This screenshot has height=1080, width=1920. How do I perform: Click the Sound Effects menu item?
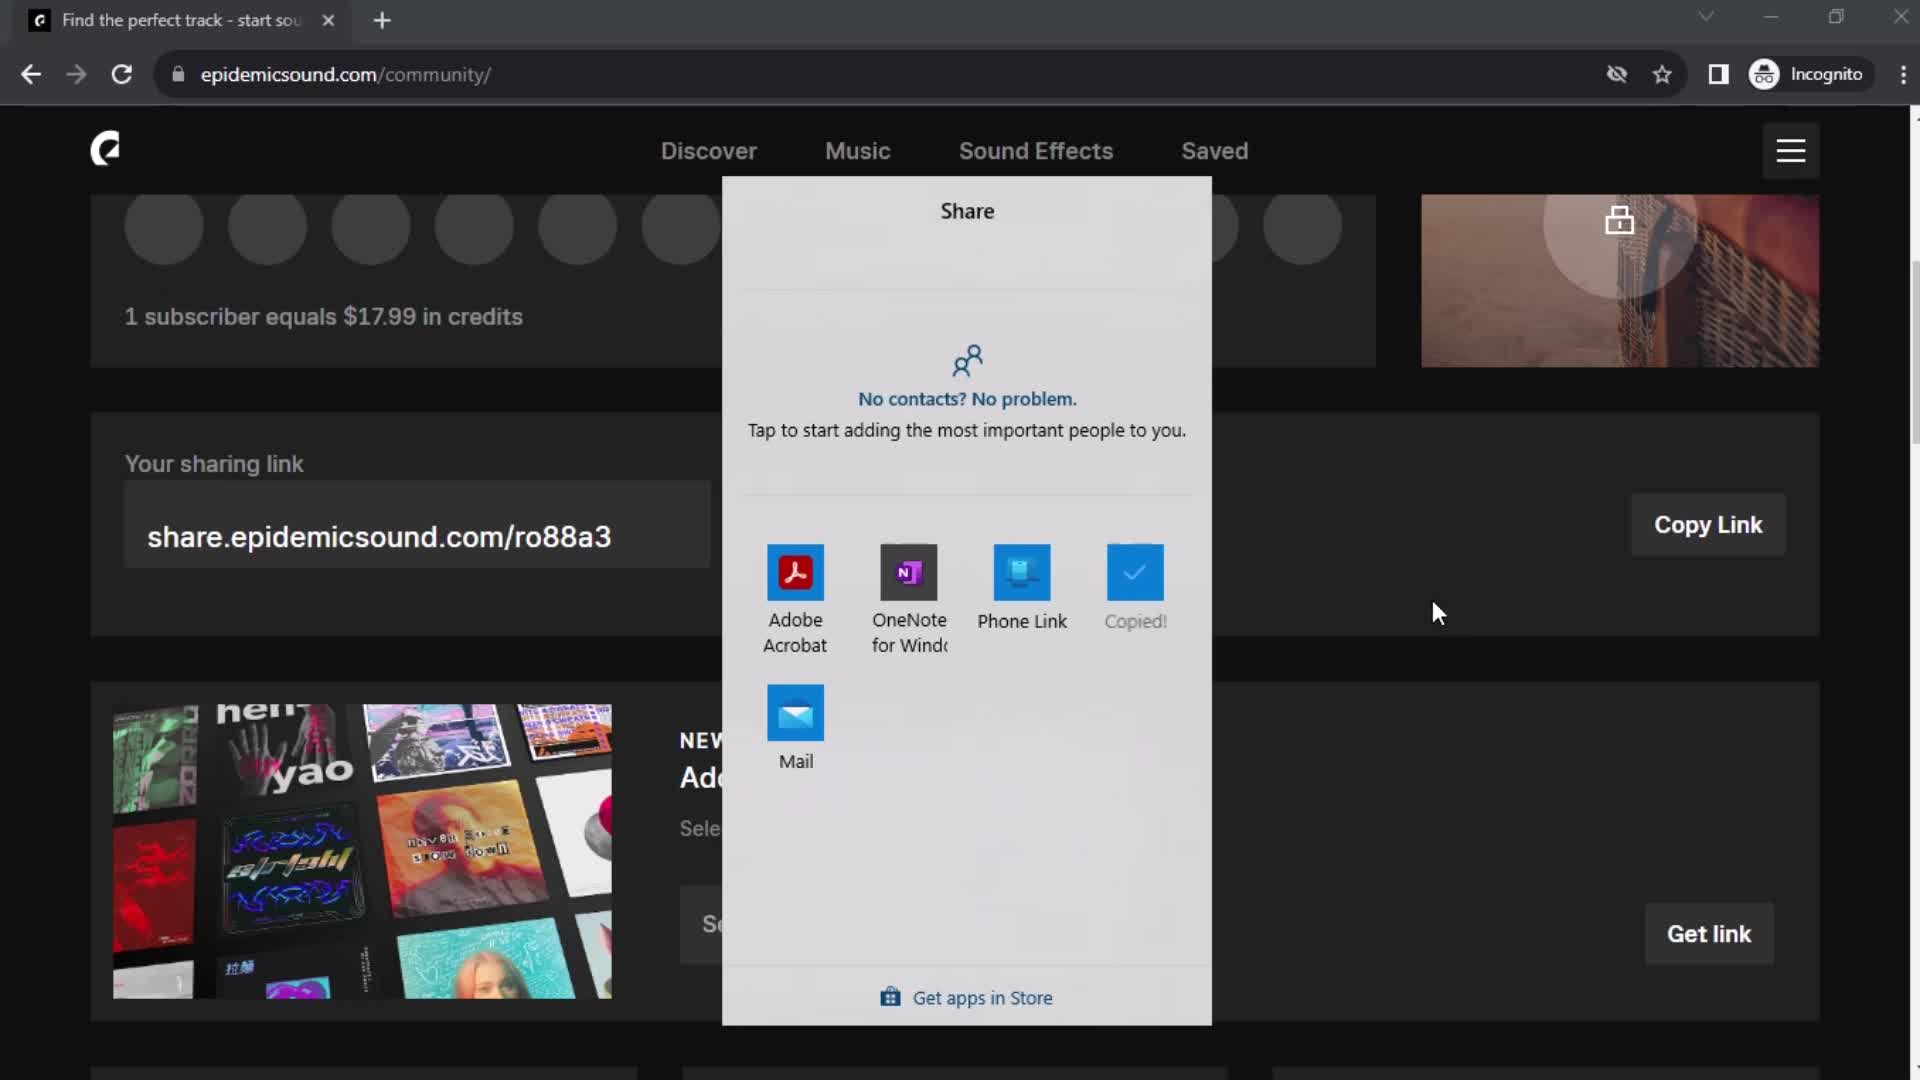pyautogui.click(x=1036, y=150)
